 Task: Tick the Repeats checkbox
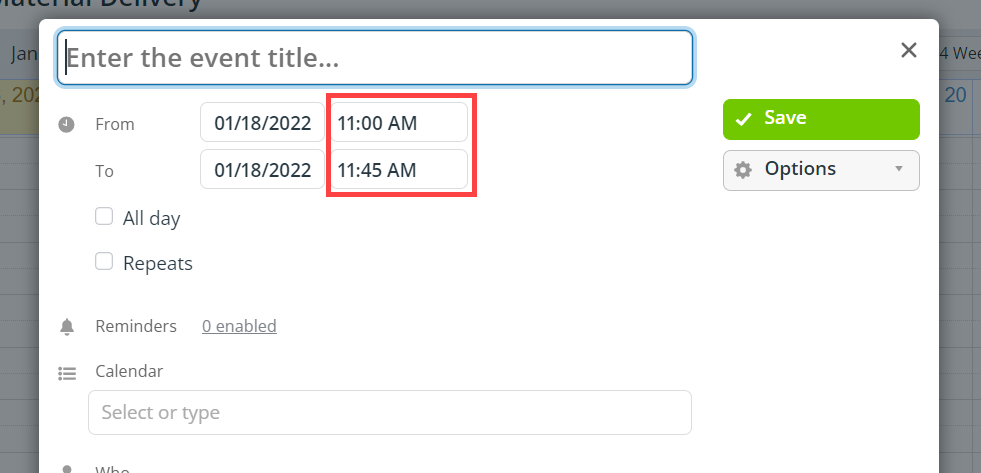click(x=104, y=261)
